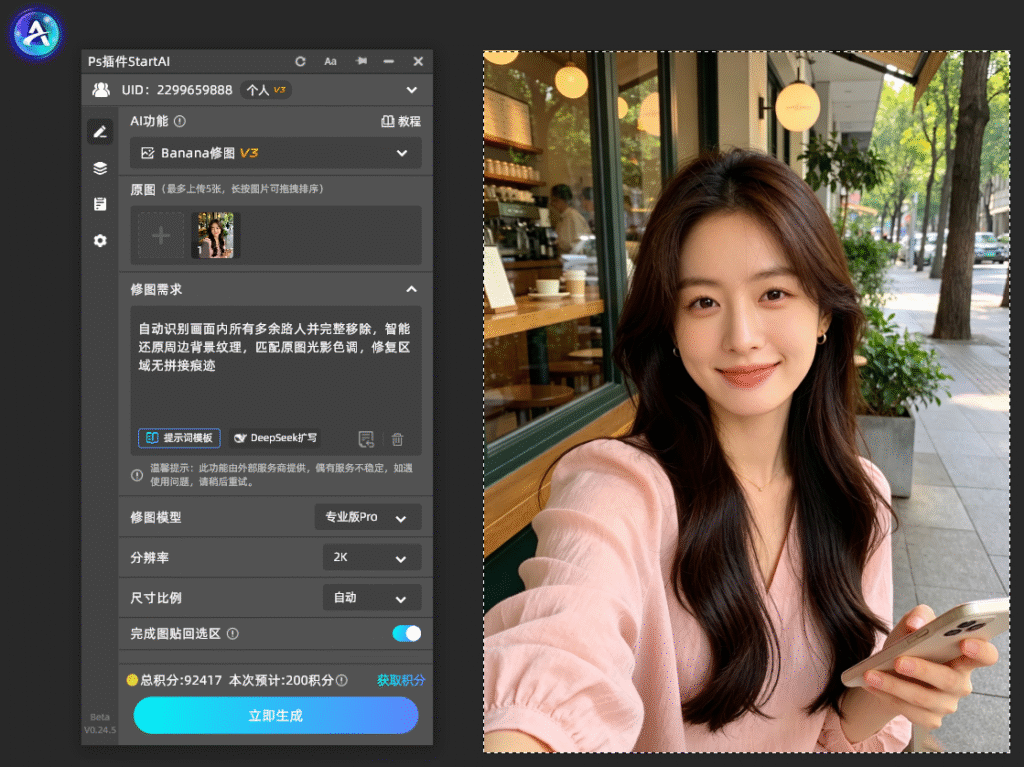The width and height of the screenshot is (1024, 767).
Task: Click the 个人 V3 membership badge
Action: click(x=266, y=90)
